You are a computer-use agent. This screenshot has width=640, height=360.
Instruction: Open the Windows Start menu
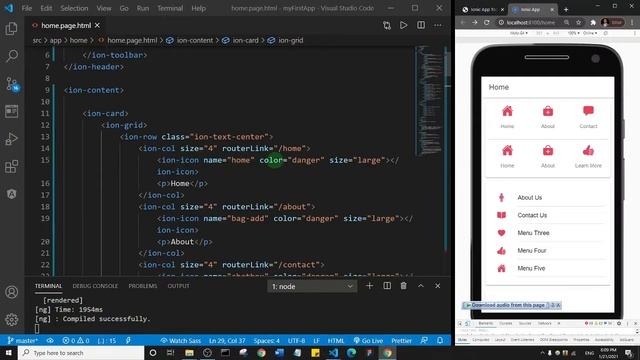9,353
